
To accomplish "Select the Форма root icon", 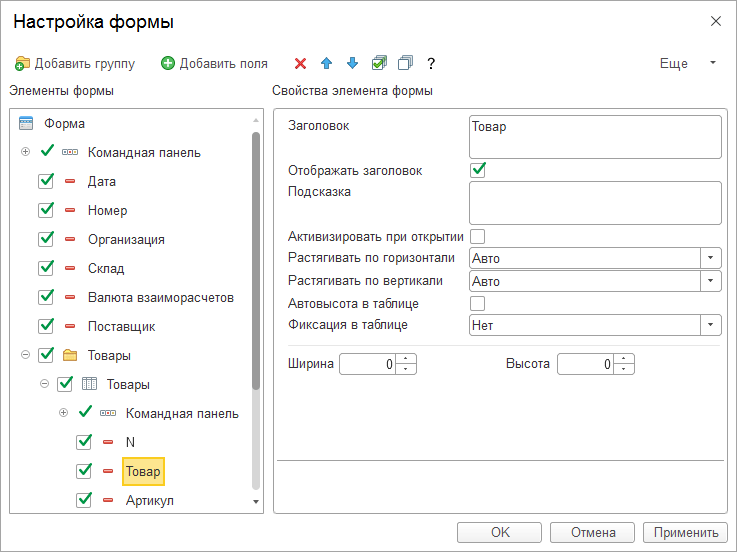I will pyautogui.click(x=26, y=123).
